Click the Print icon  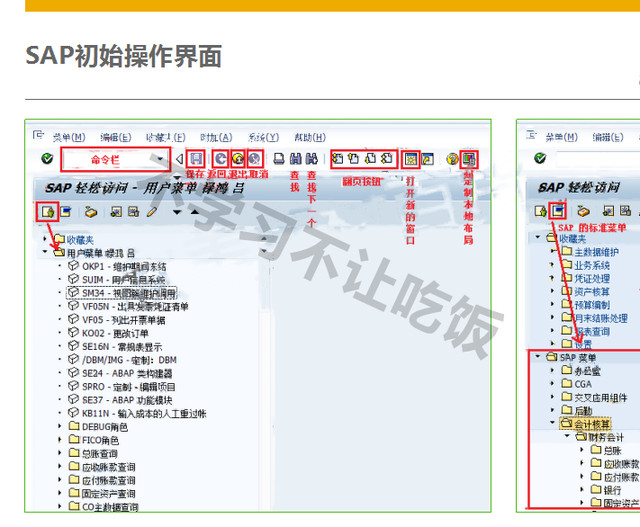point(279,158)
